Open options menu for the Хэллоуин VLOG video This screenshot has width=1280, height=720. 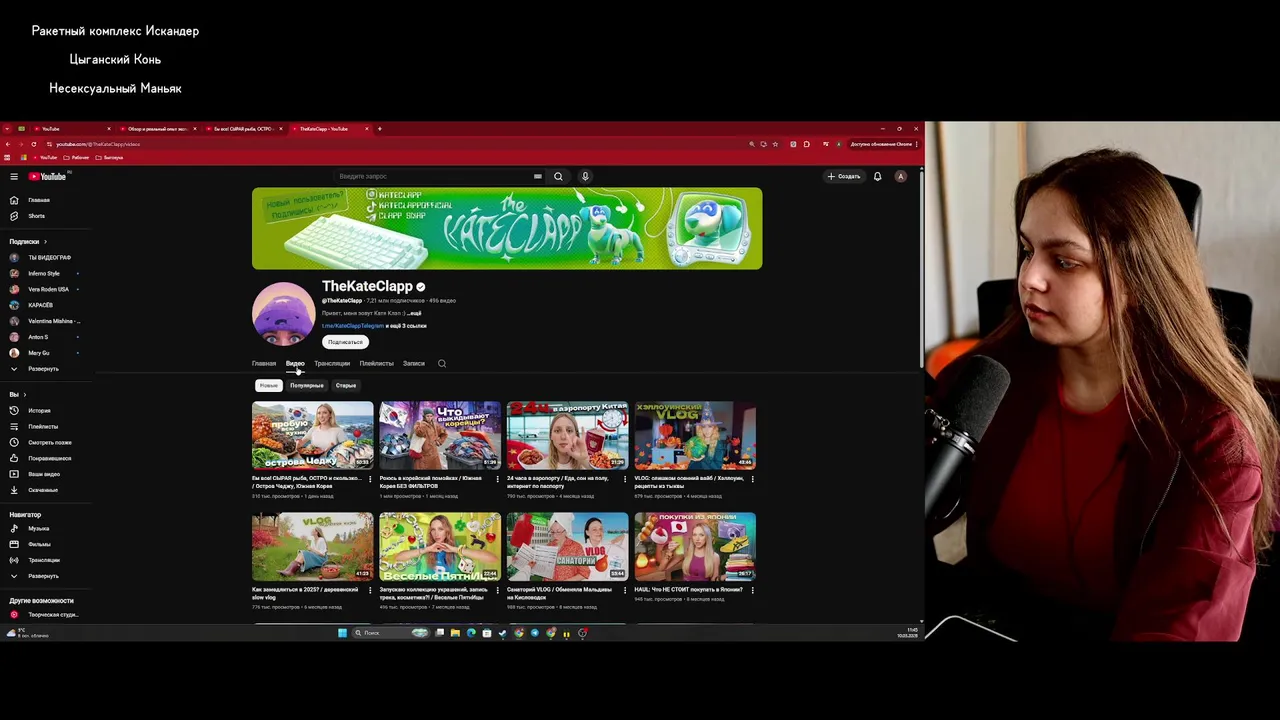click(752, 479)
